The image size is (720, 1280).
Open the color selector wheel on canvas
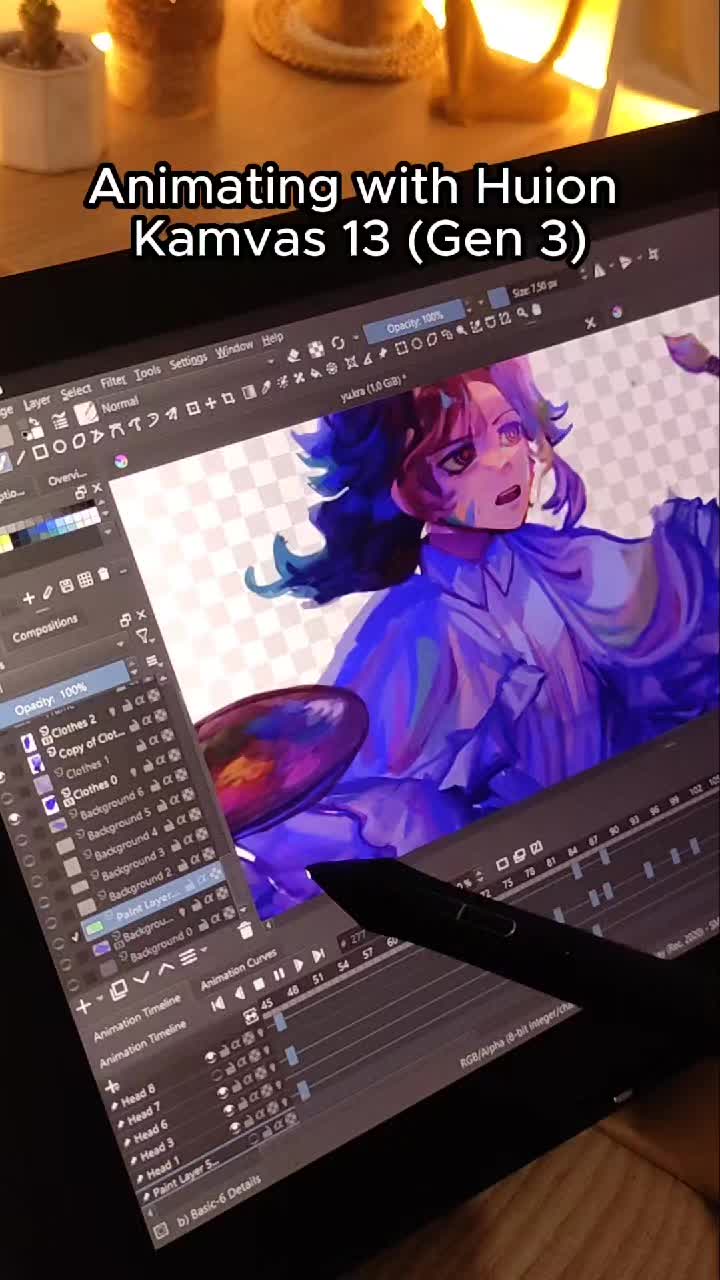tap(121, 461)
